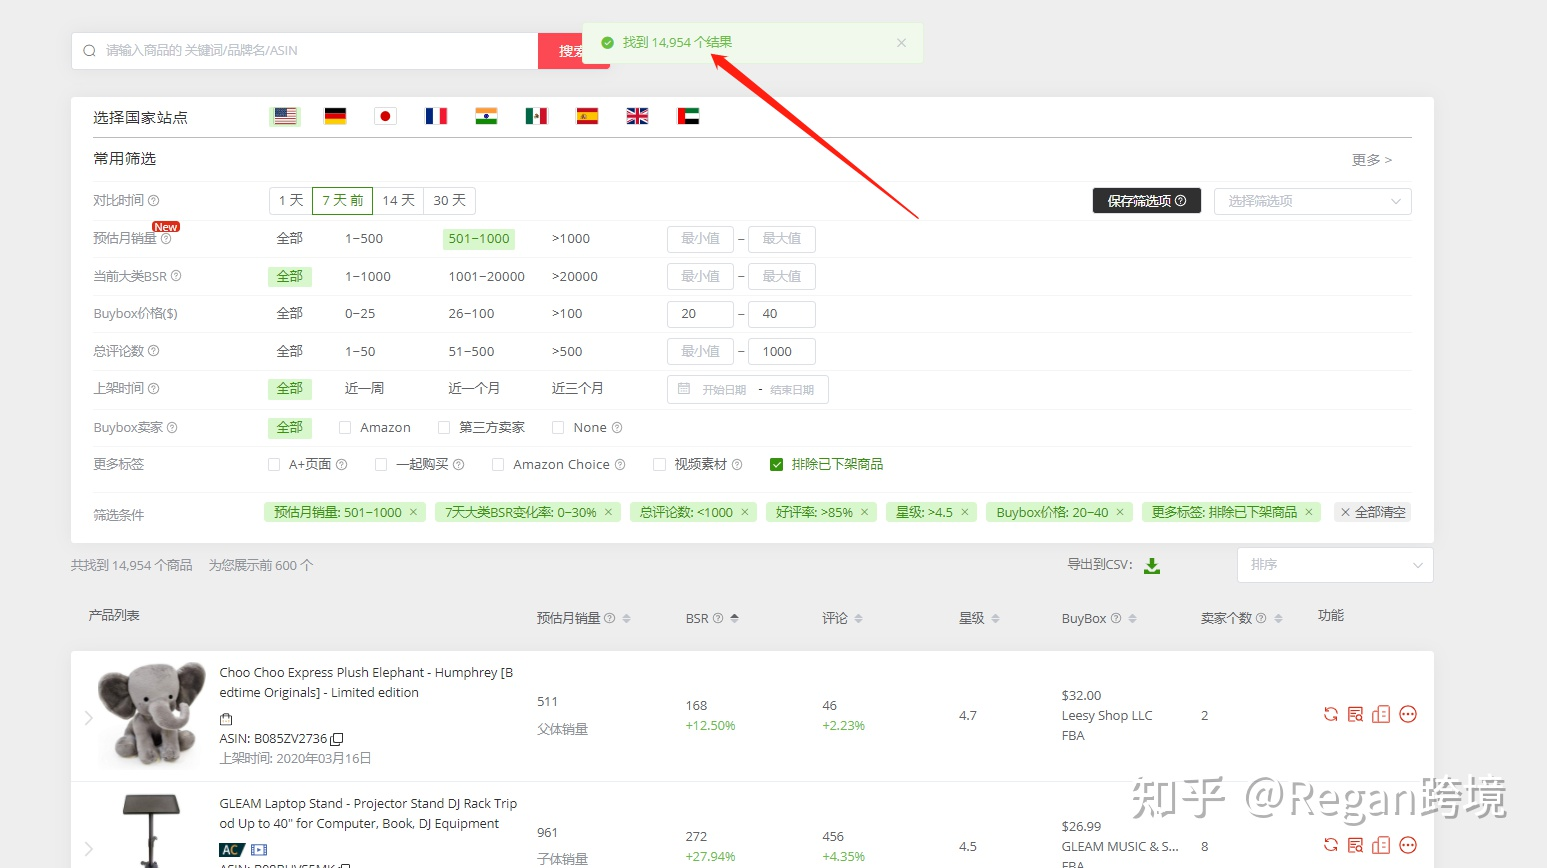Select the Japan flag site
Screen dimensions: 1547x868
(385, 115)
